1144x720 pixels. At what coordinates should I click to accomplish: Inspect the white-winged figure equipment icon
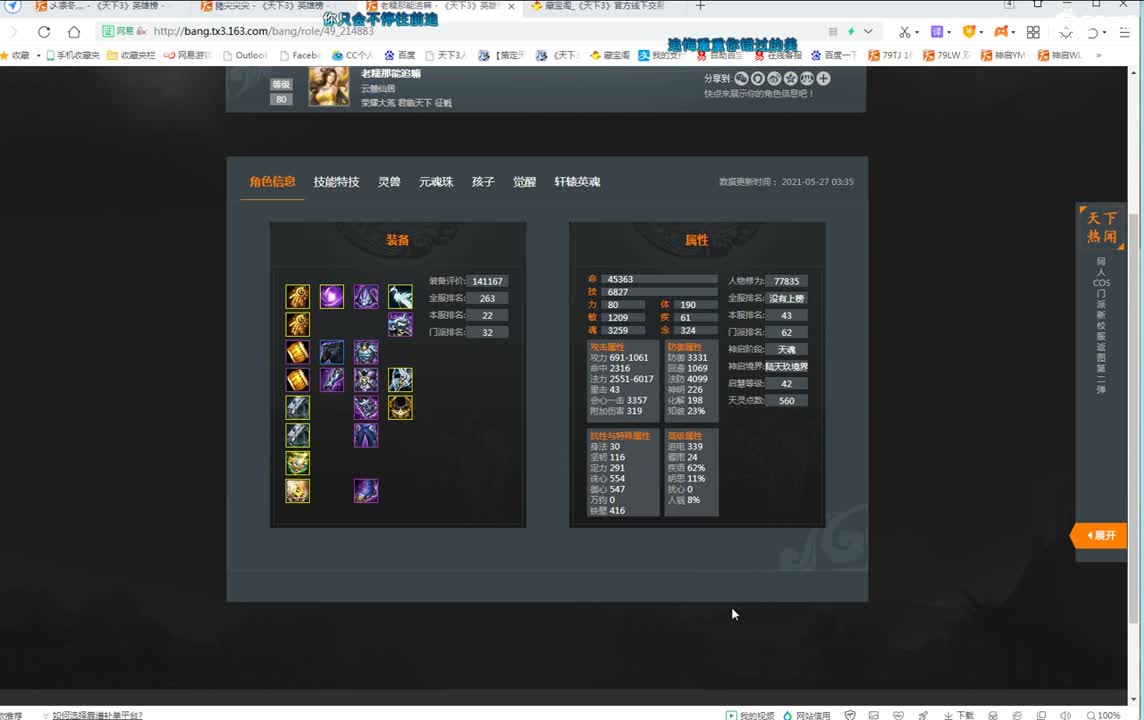click(401, 379)
